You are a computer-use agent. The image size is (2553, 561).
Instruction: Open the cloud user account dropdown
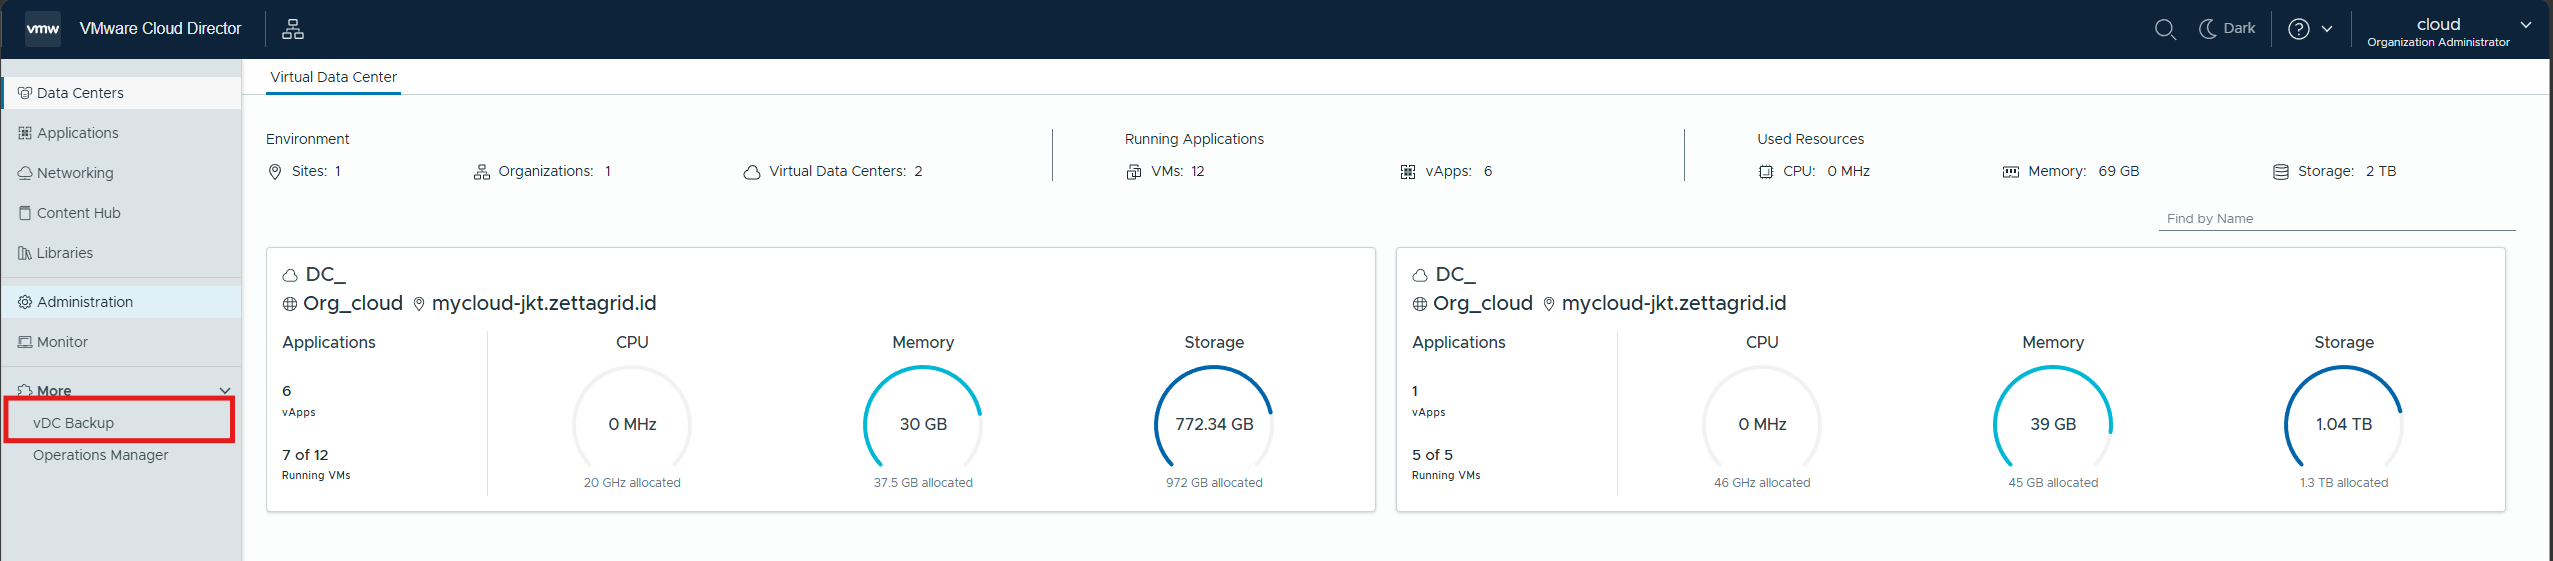(x=2448, y=31)
